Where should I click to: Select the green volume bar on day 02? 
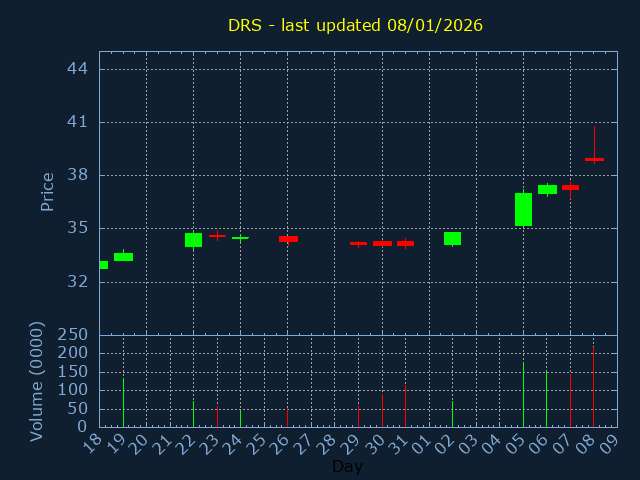pos(452,414)
